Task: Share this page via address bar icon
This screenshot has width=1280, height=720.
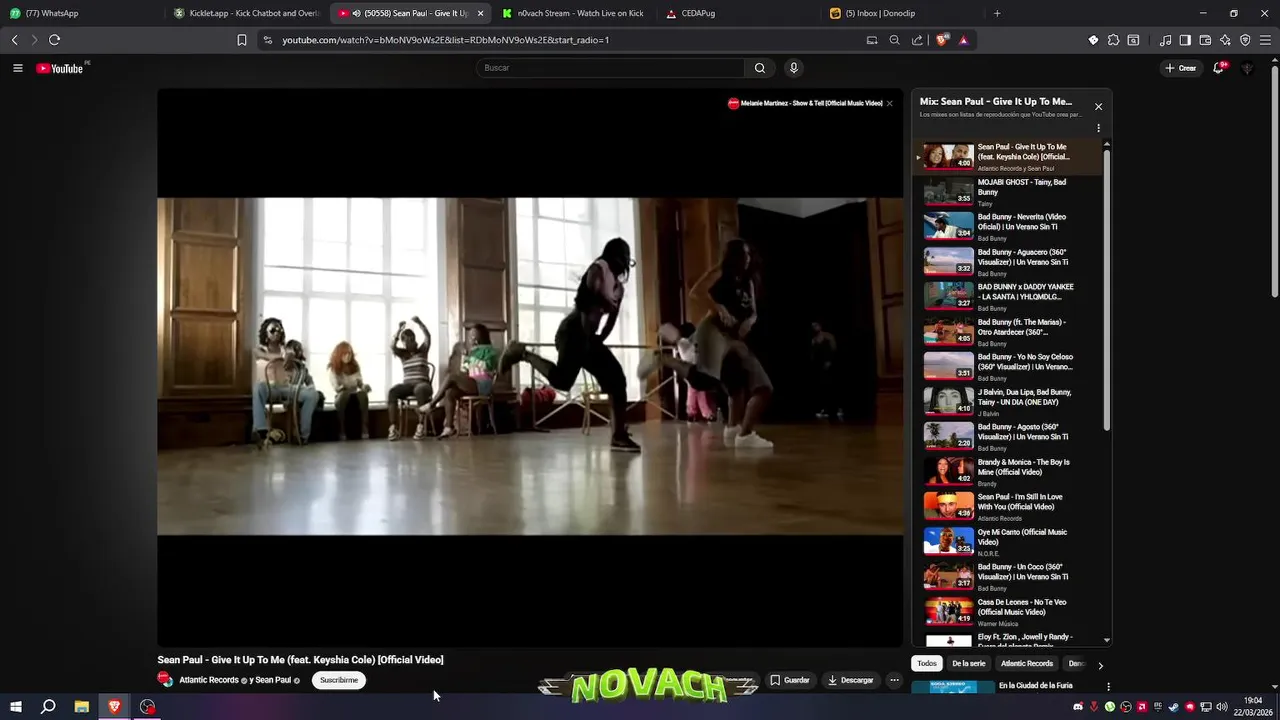Action: point(917,40)
